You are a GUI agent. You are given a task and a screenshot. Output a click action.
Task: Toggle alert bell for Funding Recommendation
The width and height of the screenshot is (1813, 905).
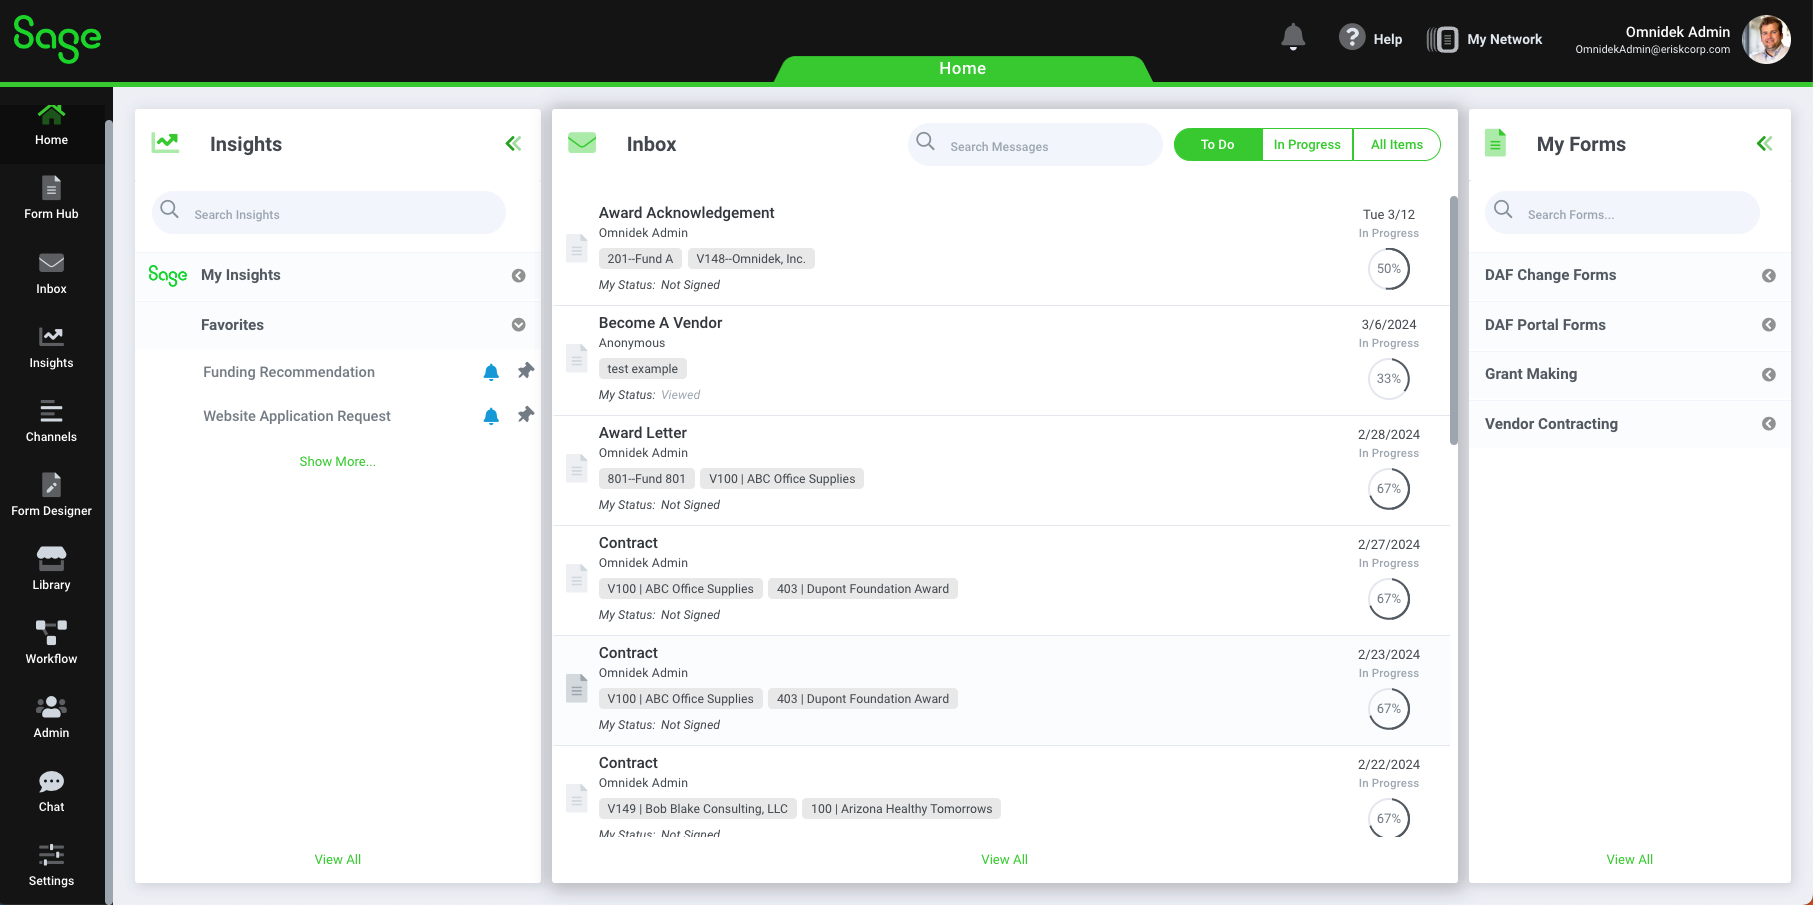click(491, 372)
